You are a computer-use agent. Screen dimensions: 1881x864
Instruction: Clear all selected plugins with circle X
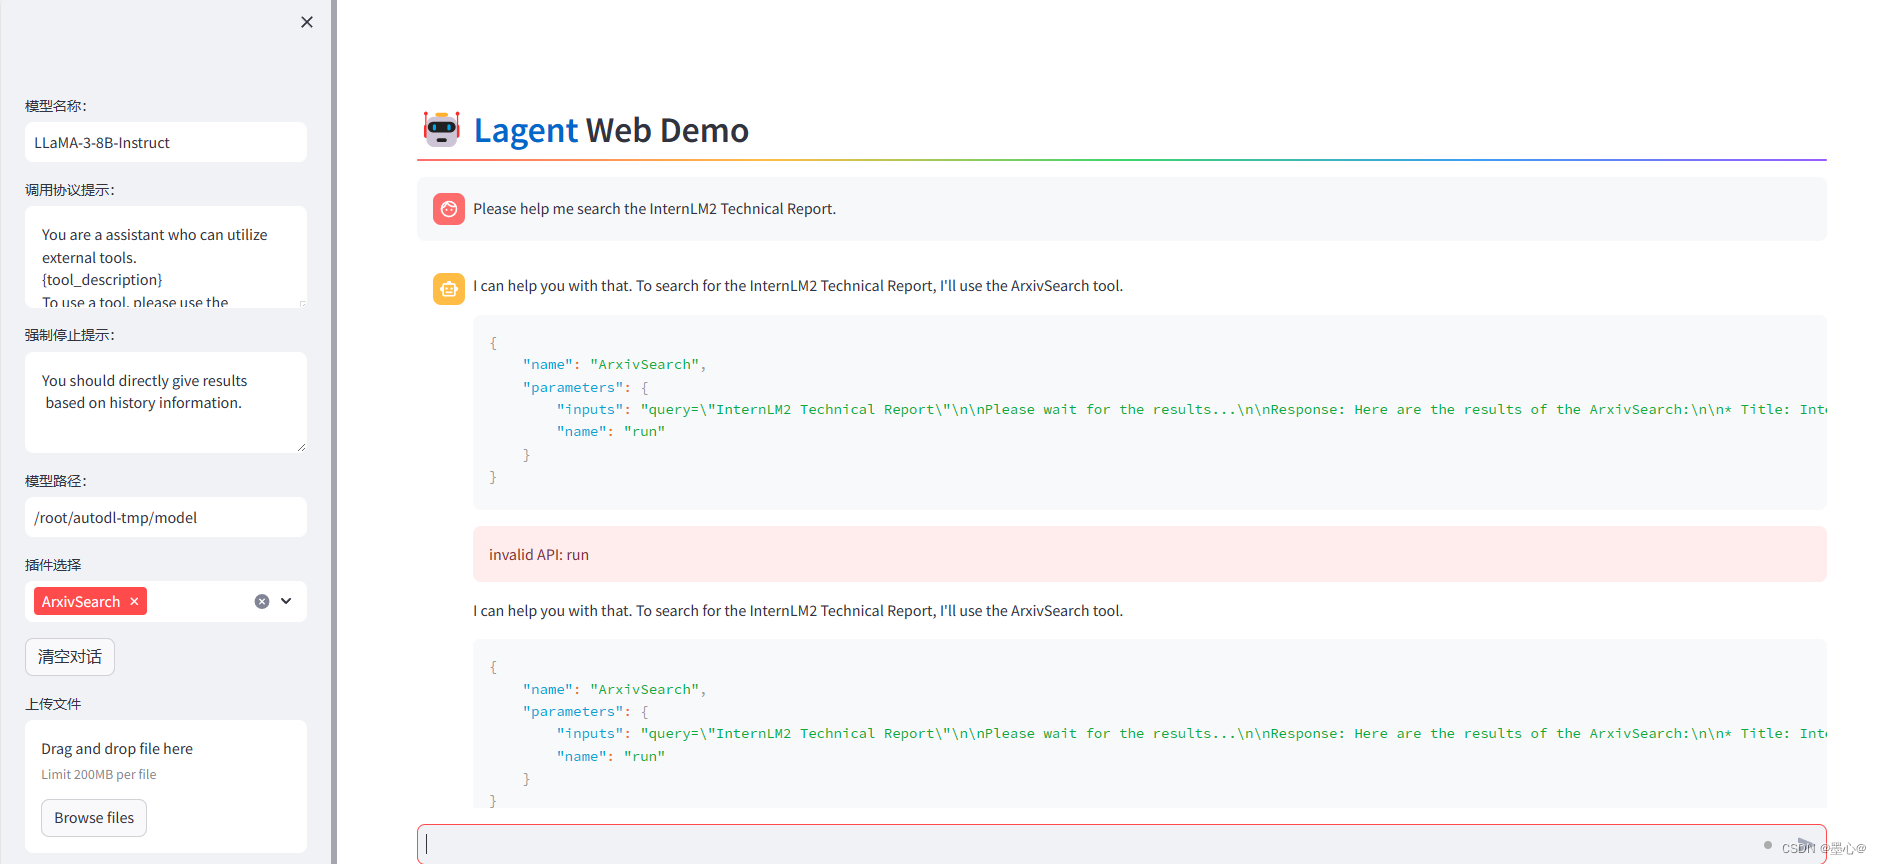pos(262,601)
